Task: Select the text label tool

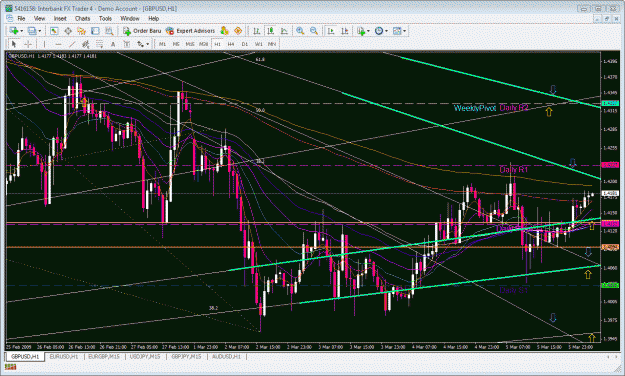Action: click(126, 44)
